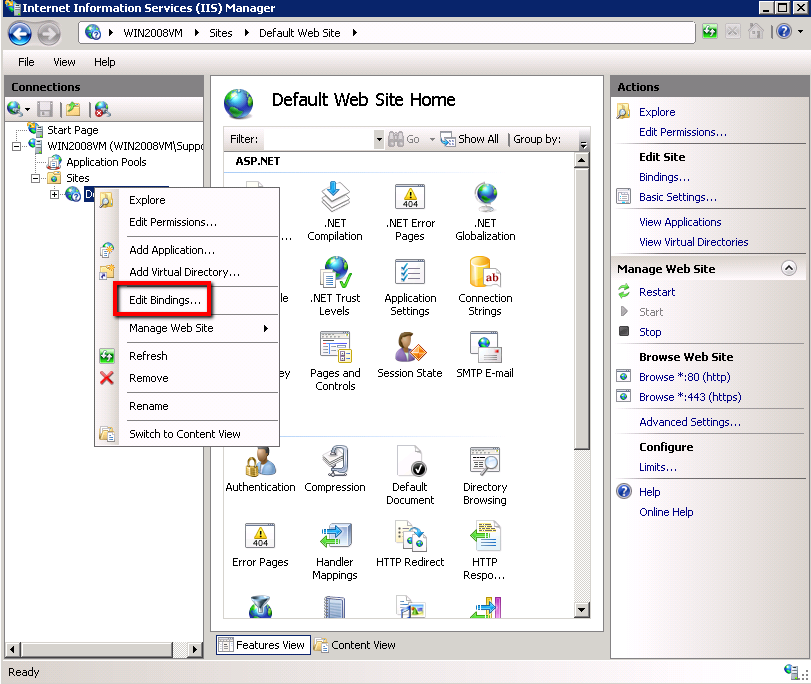Click the Up folder icon in Connections
Viewport: 811px width, 684px height.
73,109
